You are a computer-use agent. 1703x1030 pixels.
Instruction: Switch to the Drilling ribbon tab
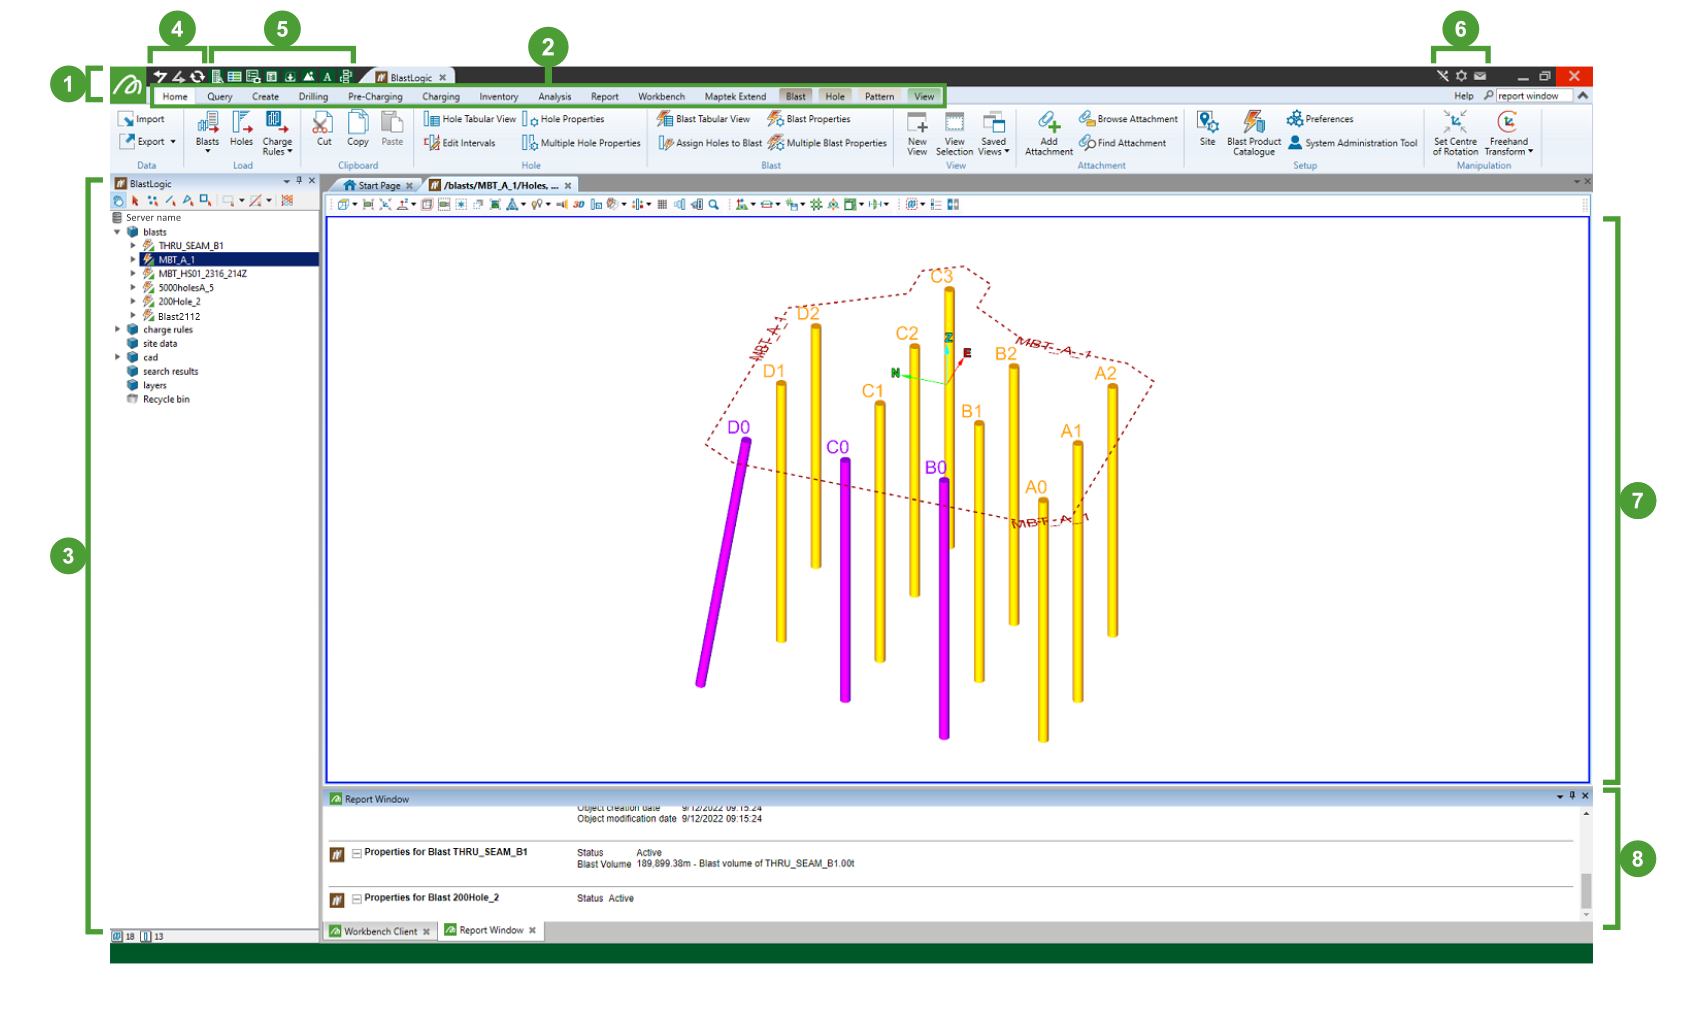[x=313, y=97]
